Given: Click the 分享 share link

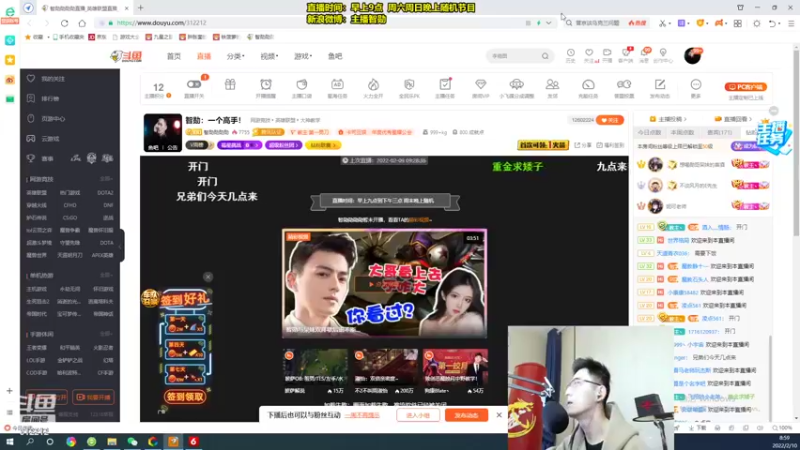Looking at the screenshot, I should pos(584,145).
